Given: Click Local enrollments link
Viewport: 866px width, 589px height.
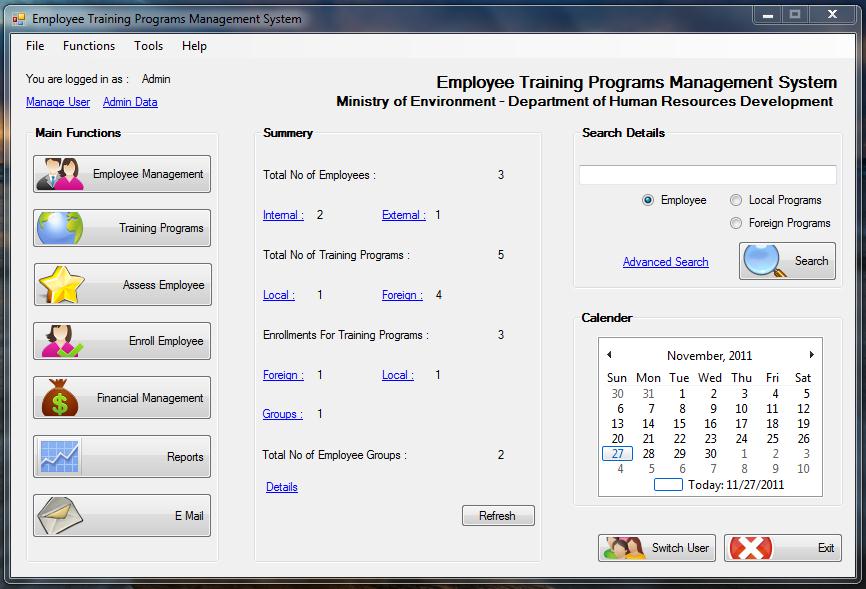Looking at the screenshot, I should [x=398, y=375].
